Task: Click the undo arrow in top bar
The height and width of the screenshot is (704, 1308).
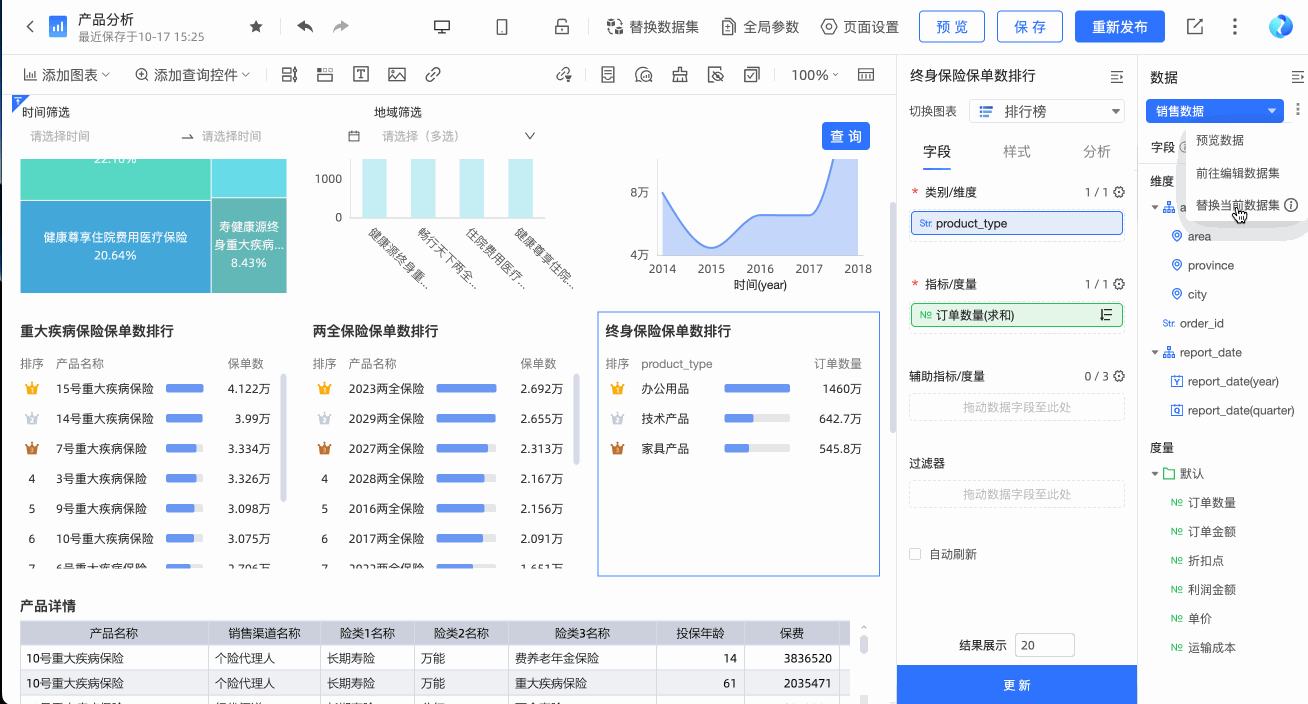Action: click(x=305, y=27)
